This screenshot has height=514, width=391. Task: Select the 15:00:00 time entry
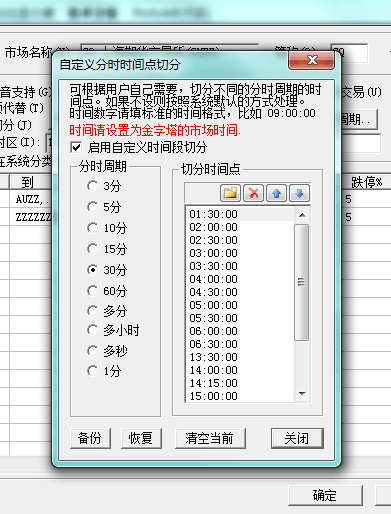(x=240, y=396)
